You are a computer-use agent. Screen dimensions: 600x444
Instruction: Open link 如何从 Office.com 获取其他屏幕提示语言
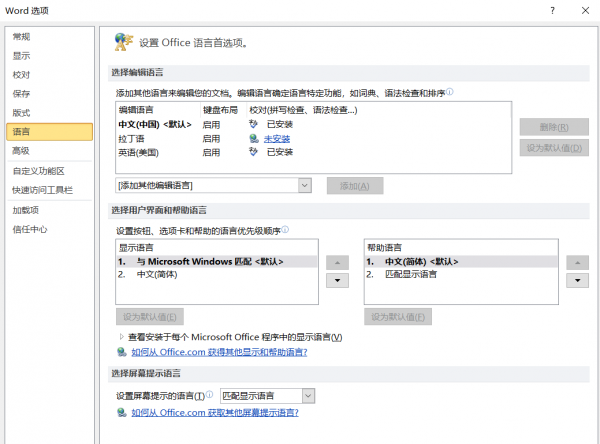pyautogui.click(x=215, y=413)
